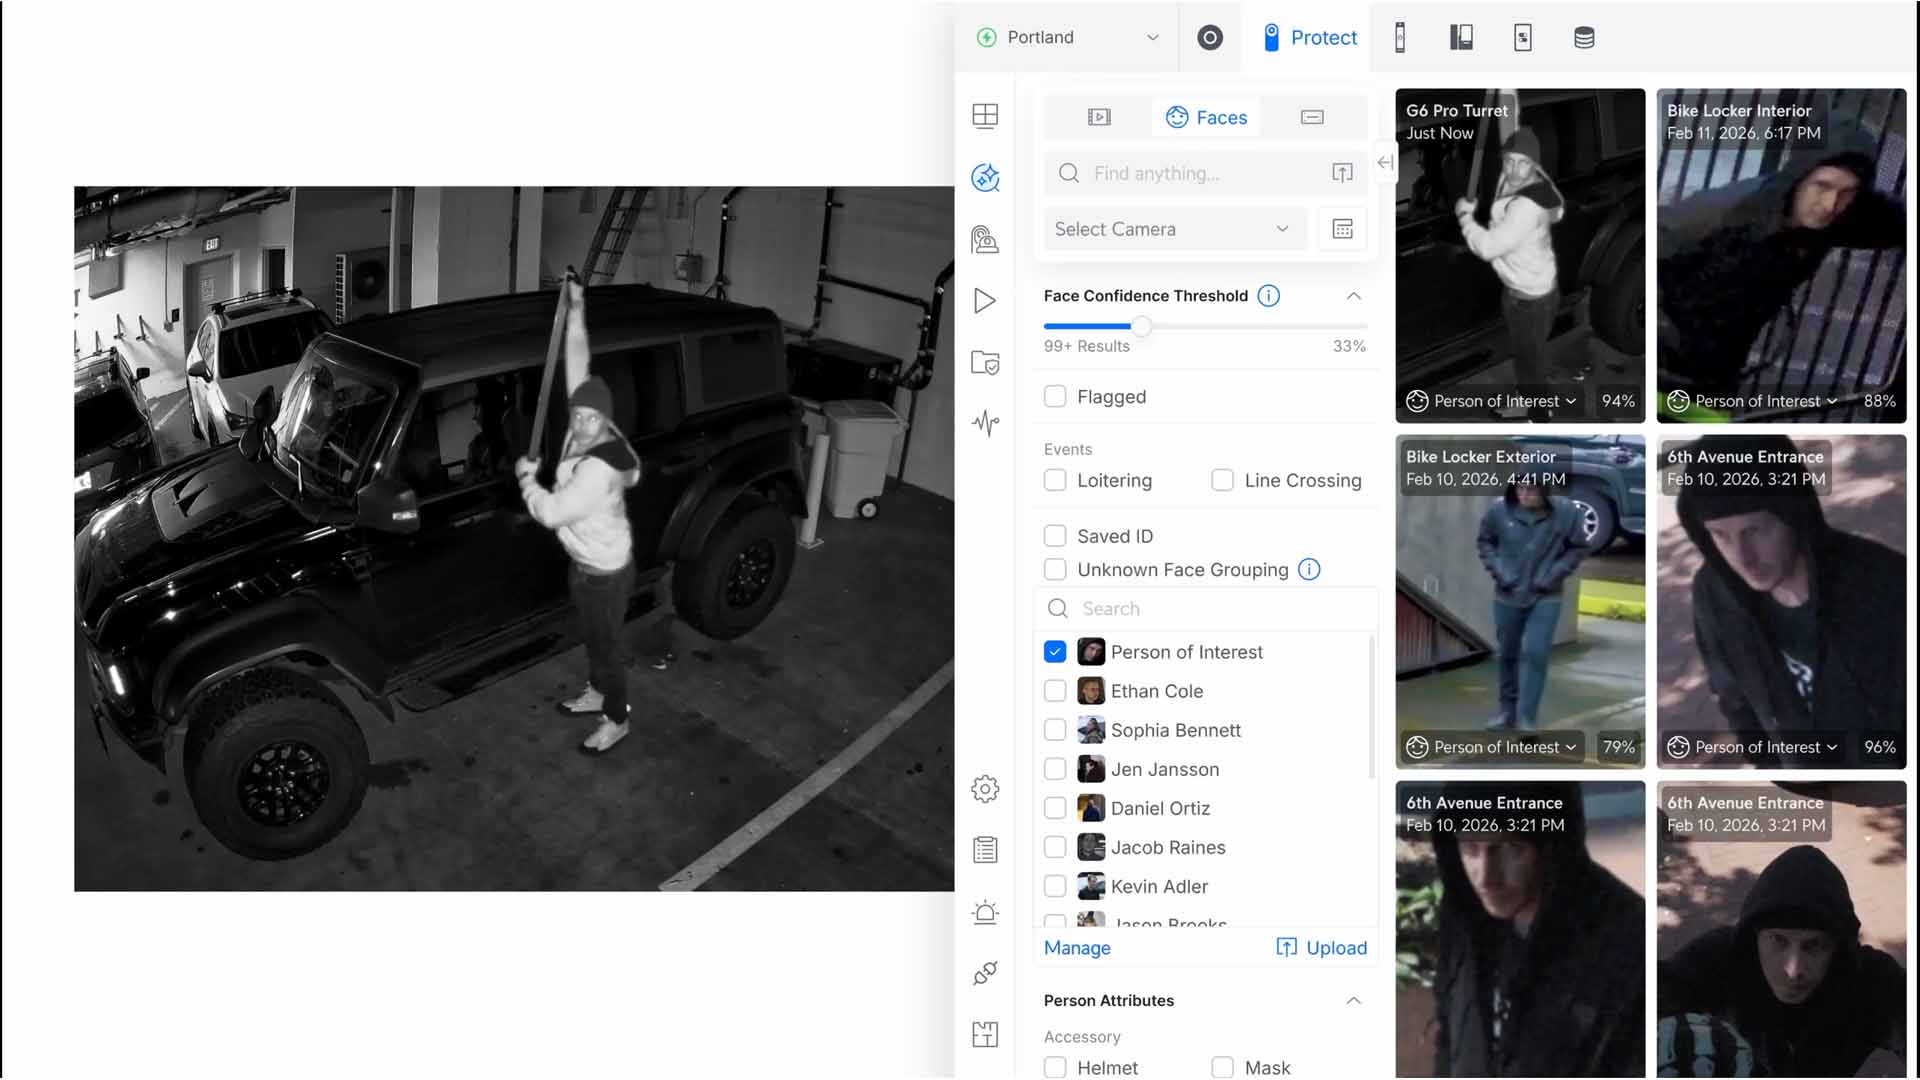1920x1080 pixels.
Task: Adjust the face confidence threshold slider
Action: pos(1141,326)
